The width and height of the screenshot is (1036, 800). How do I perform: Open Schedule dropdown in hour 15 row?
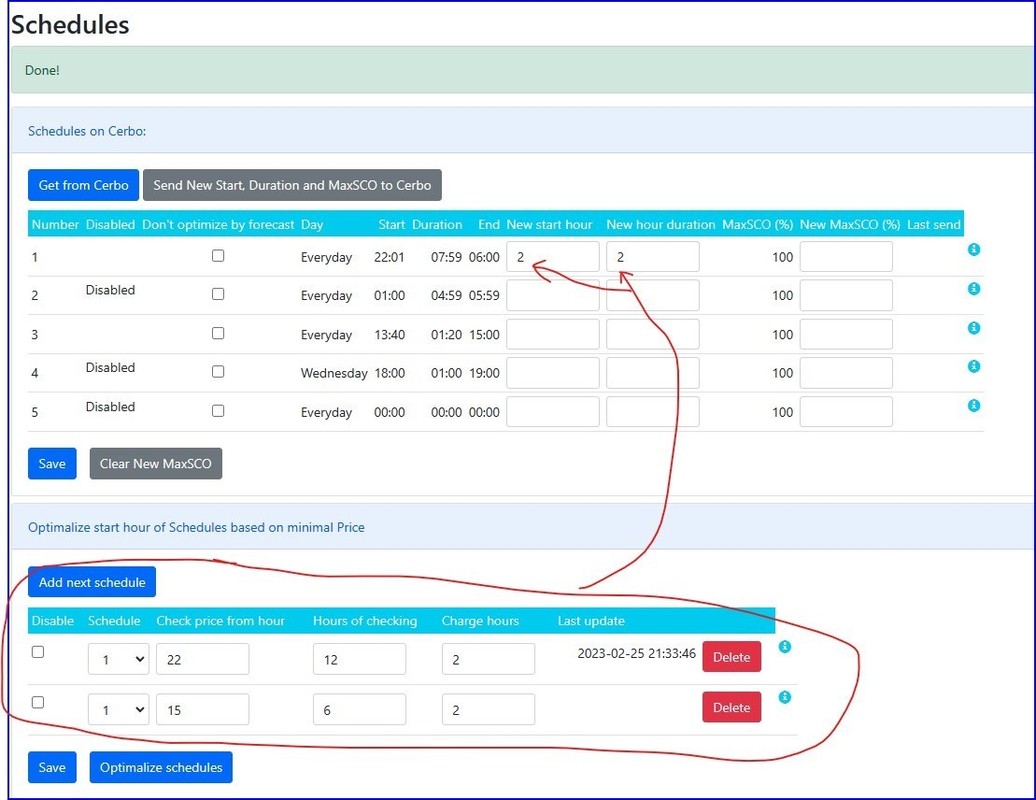pos(119,709)
